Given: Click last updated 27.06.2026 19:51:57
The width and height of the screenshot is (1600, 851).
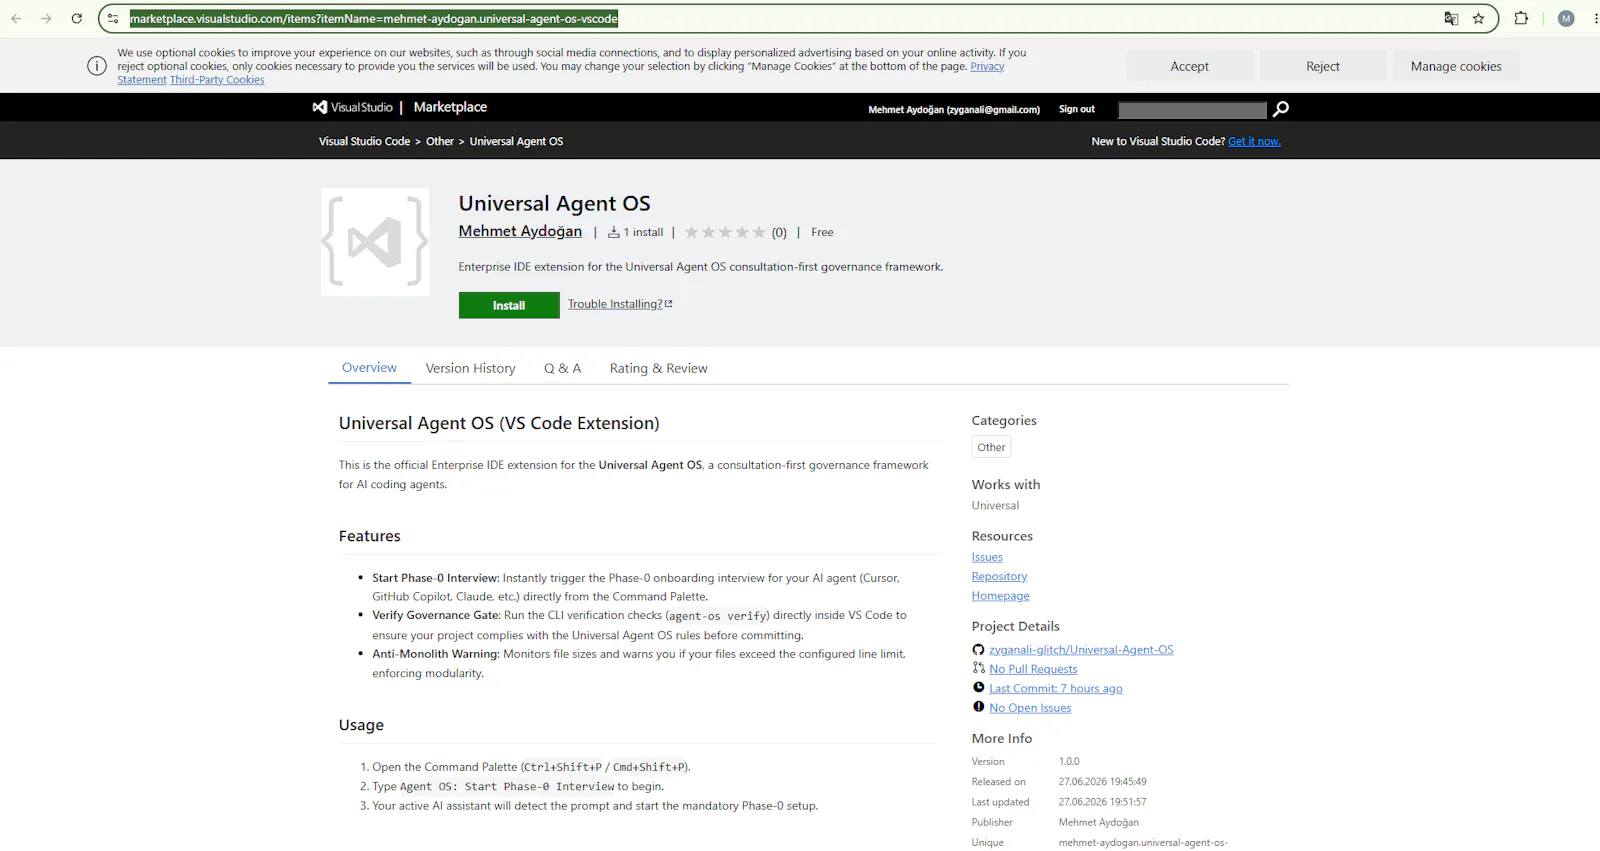Looking at the screenshot, I should (1102, 802).
